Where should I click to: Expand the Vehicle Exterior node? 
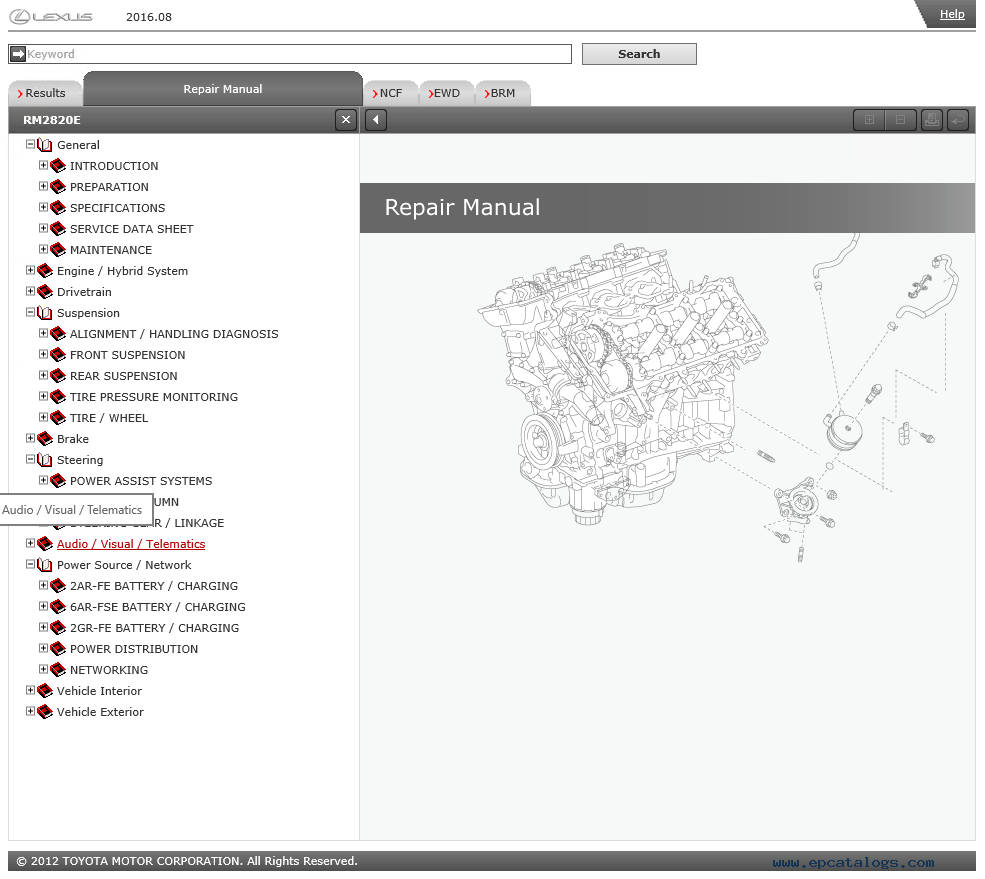point(30,711)
